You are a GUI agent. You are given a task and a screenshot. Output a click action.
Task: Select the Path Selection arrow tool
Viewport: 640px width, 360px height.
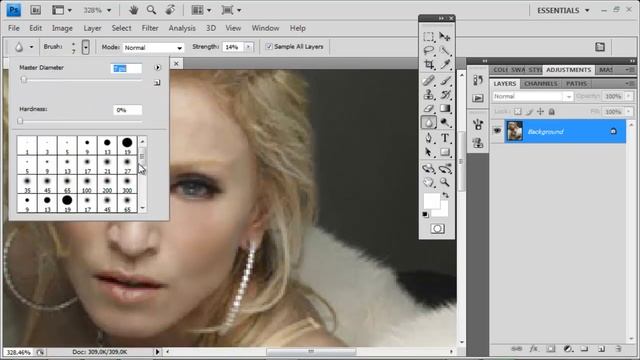[428, 152]
